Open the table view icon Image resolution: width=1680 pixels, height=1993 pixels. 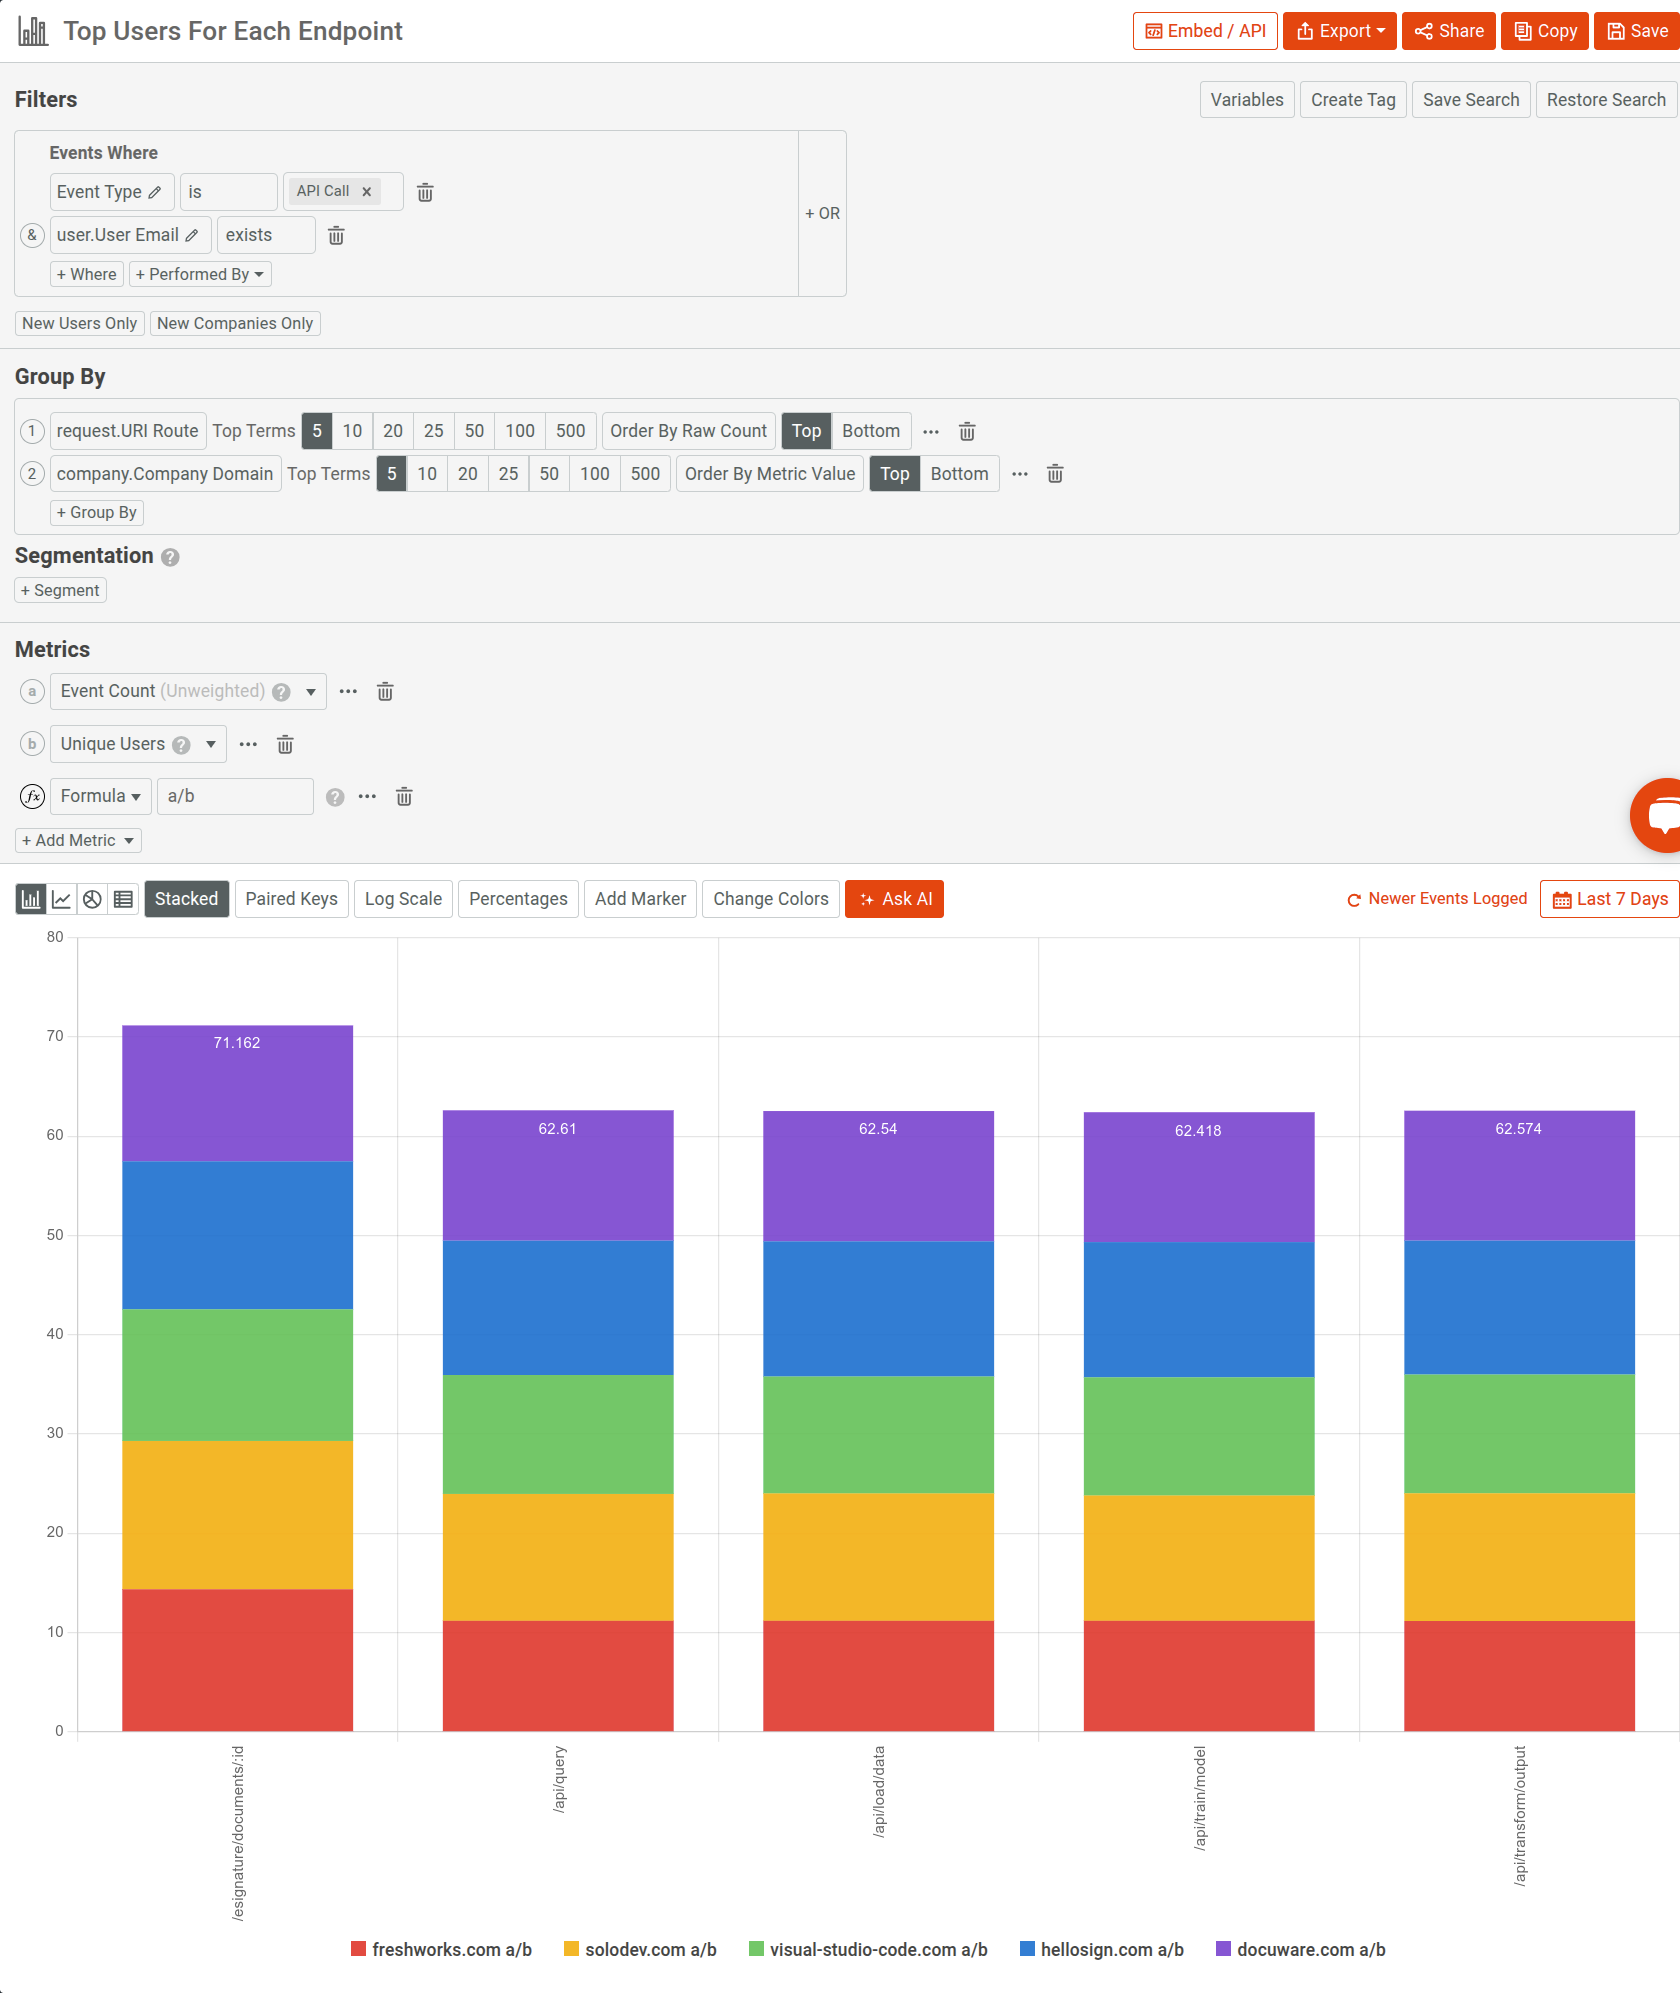122,898
